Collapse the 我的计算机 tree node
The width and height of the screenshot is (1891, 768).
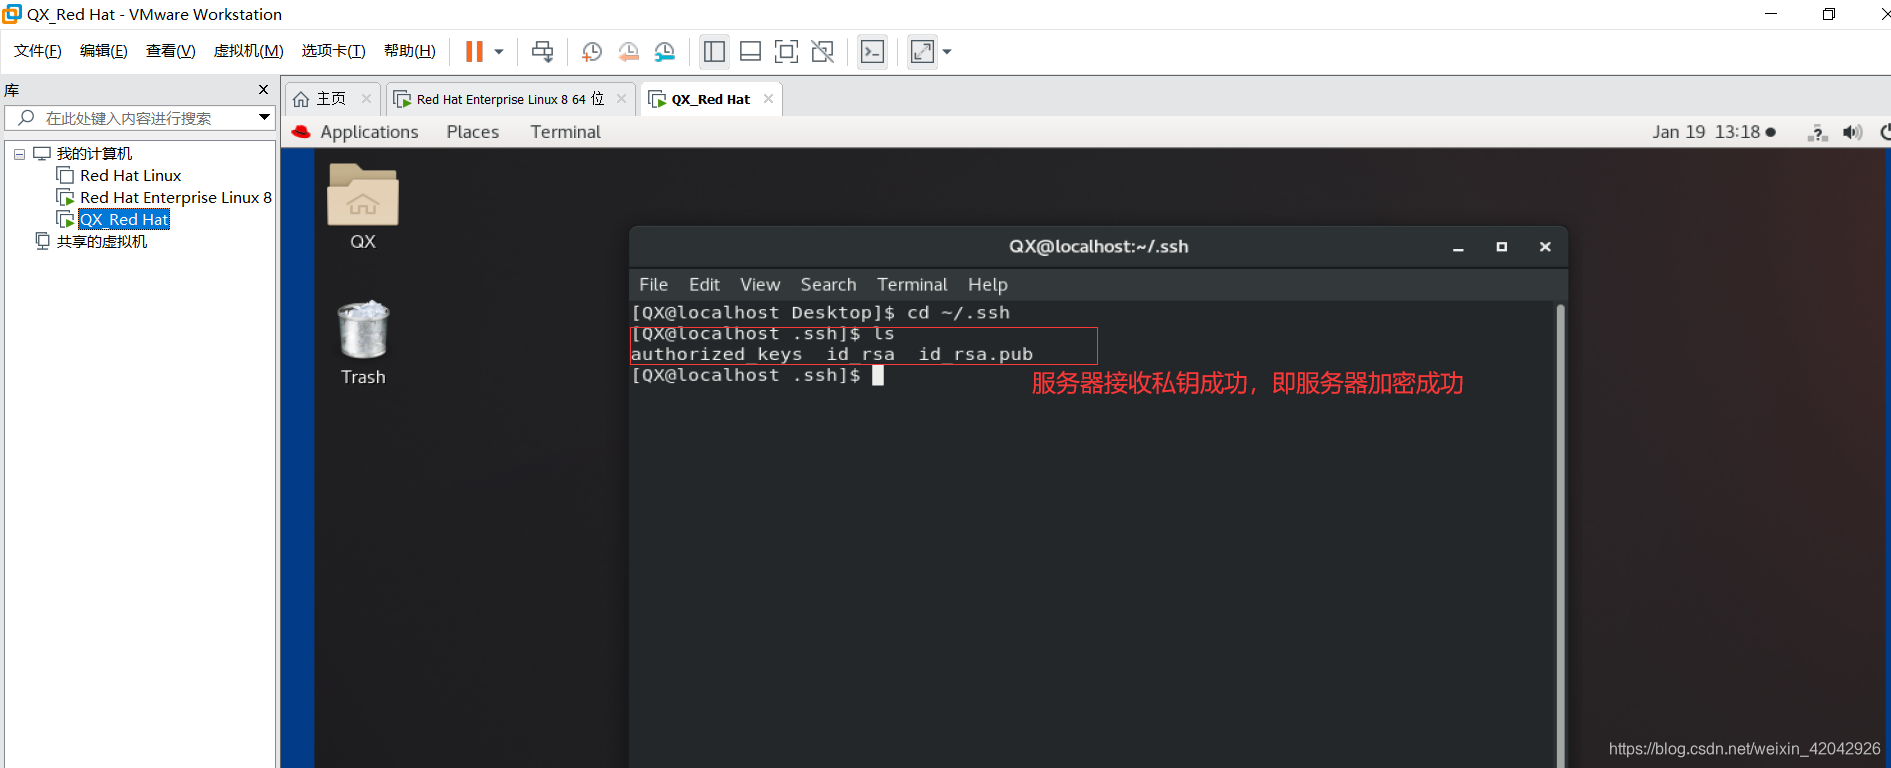click(x=19, y=154)
